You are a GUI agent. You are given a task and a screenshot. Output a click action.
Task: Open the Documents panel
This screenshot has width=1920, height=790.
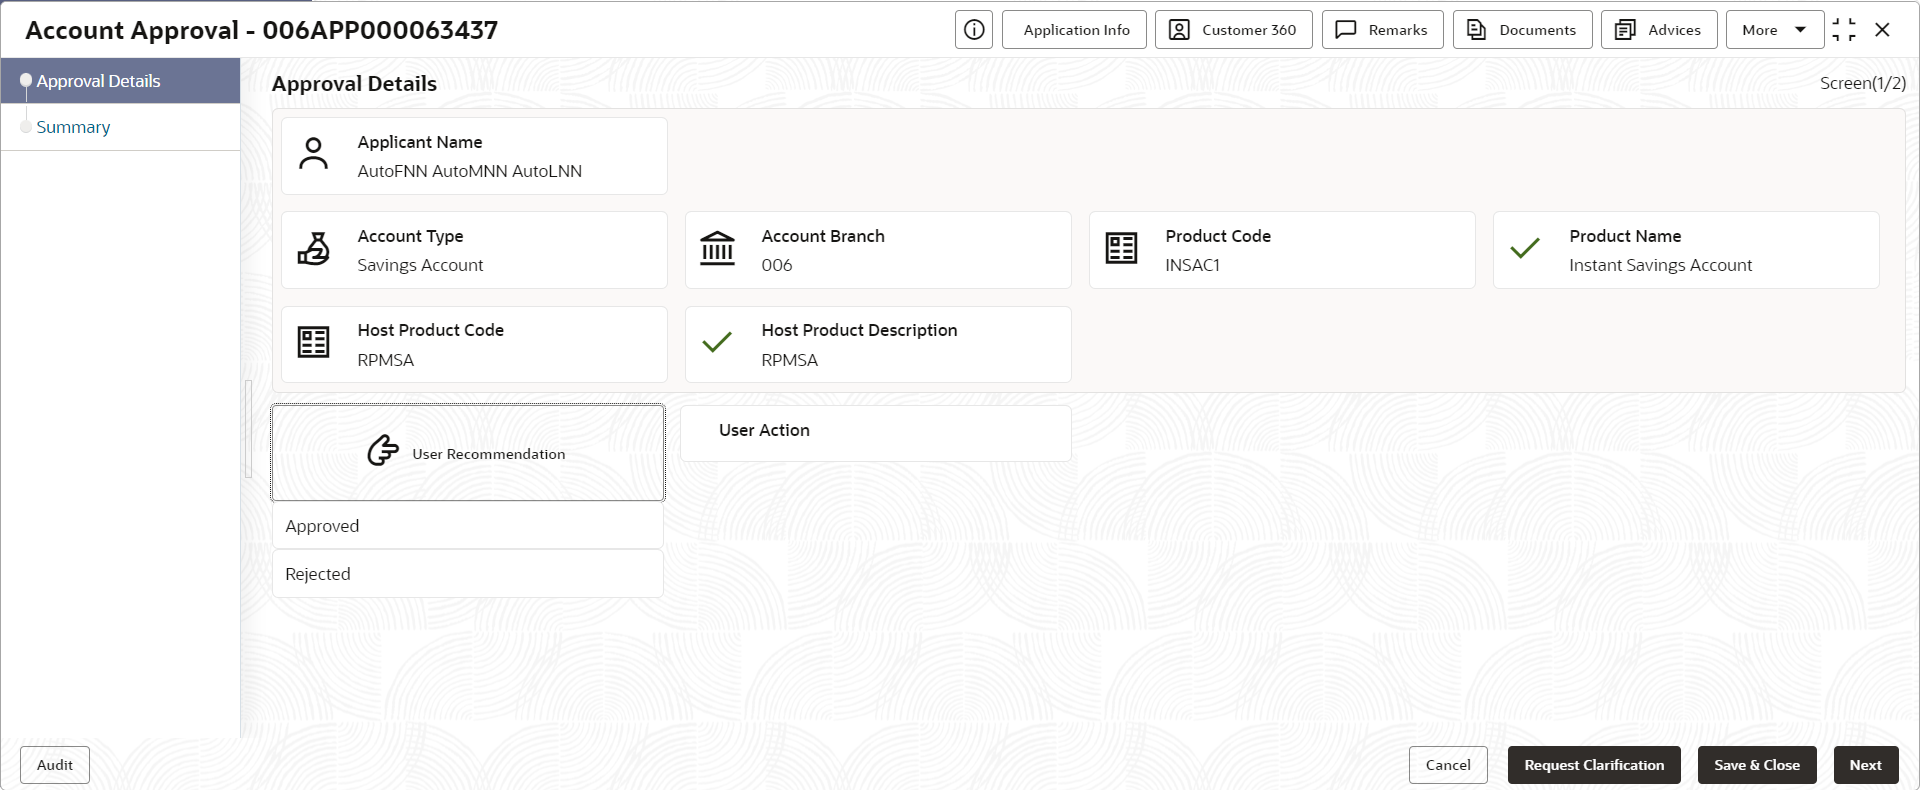coord(1522,30)
